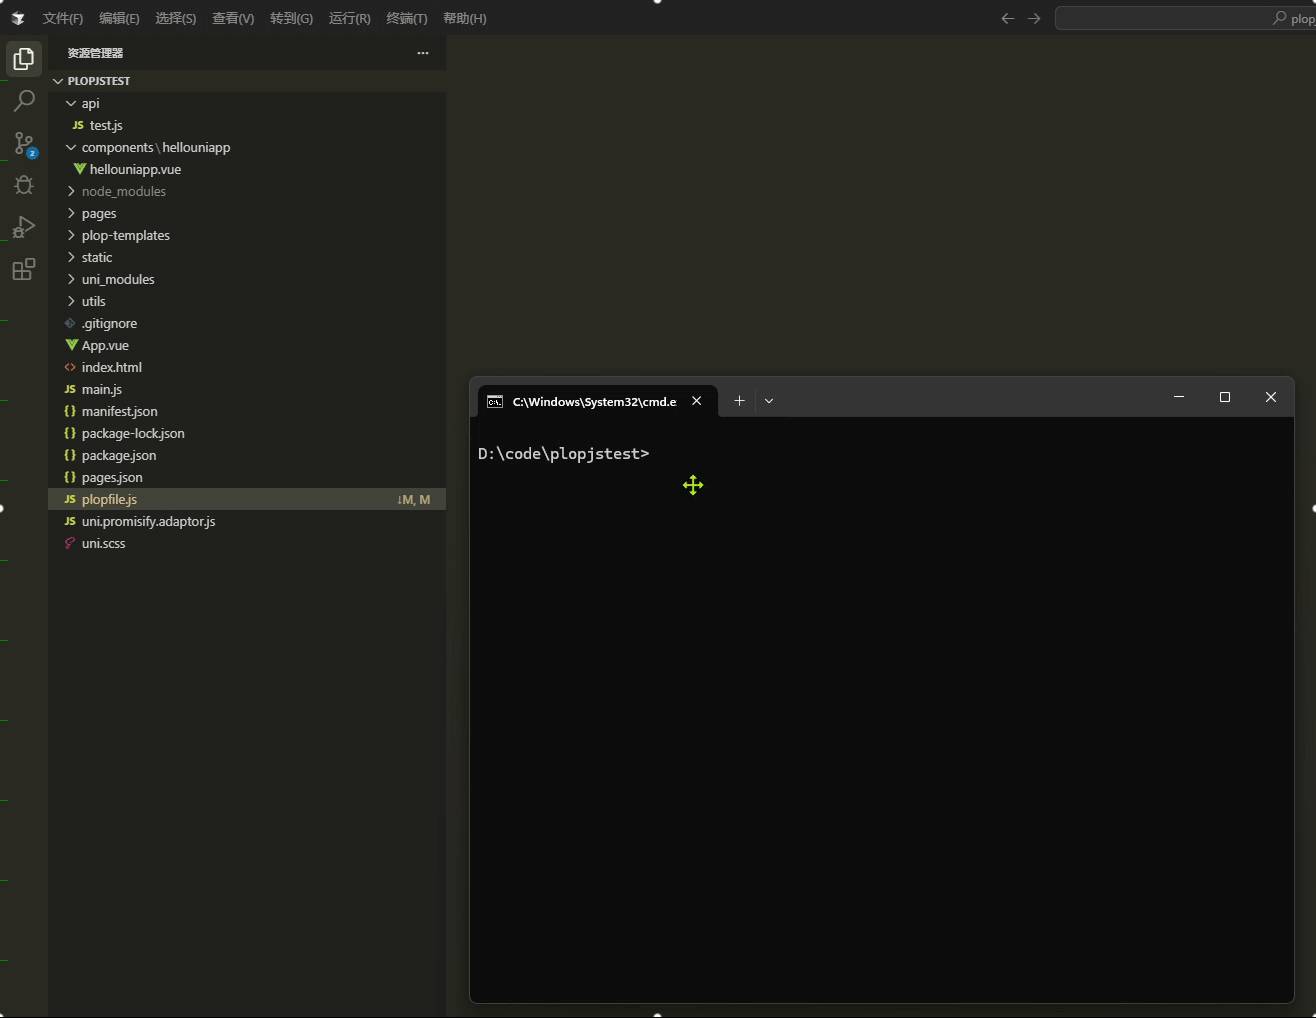
Task: Click the bug debug icon in activity bar
Action: point(23,184)
